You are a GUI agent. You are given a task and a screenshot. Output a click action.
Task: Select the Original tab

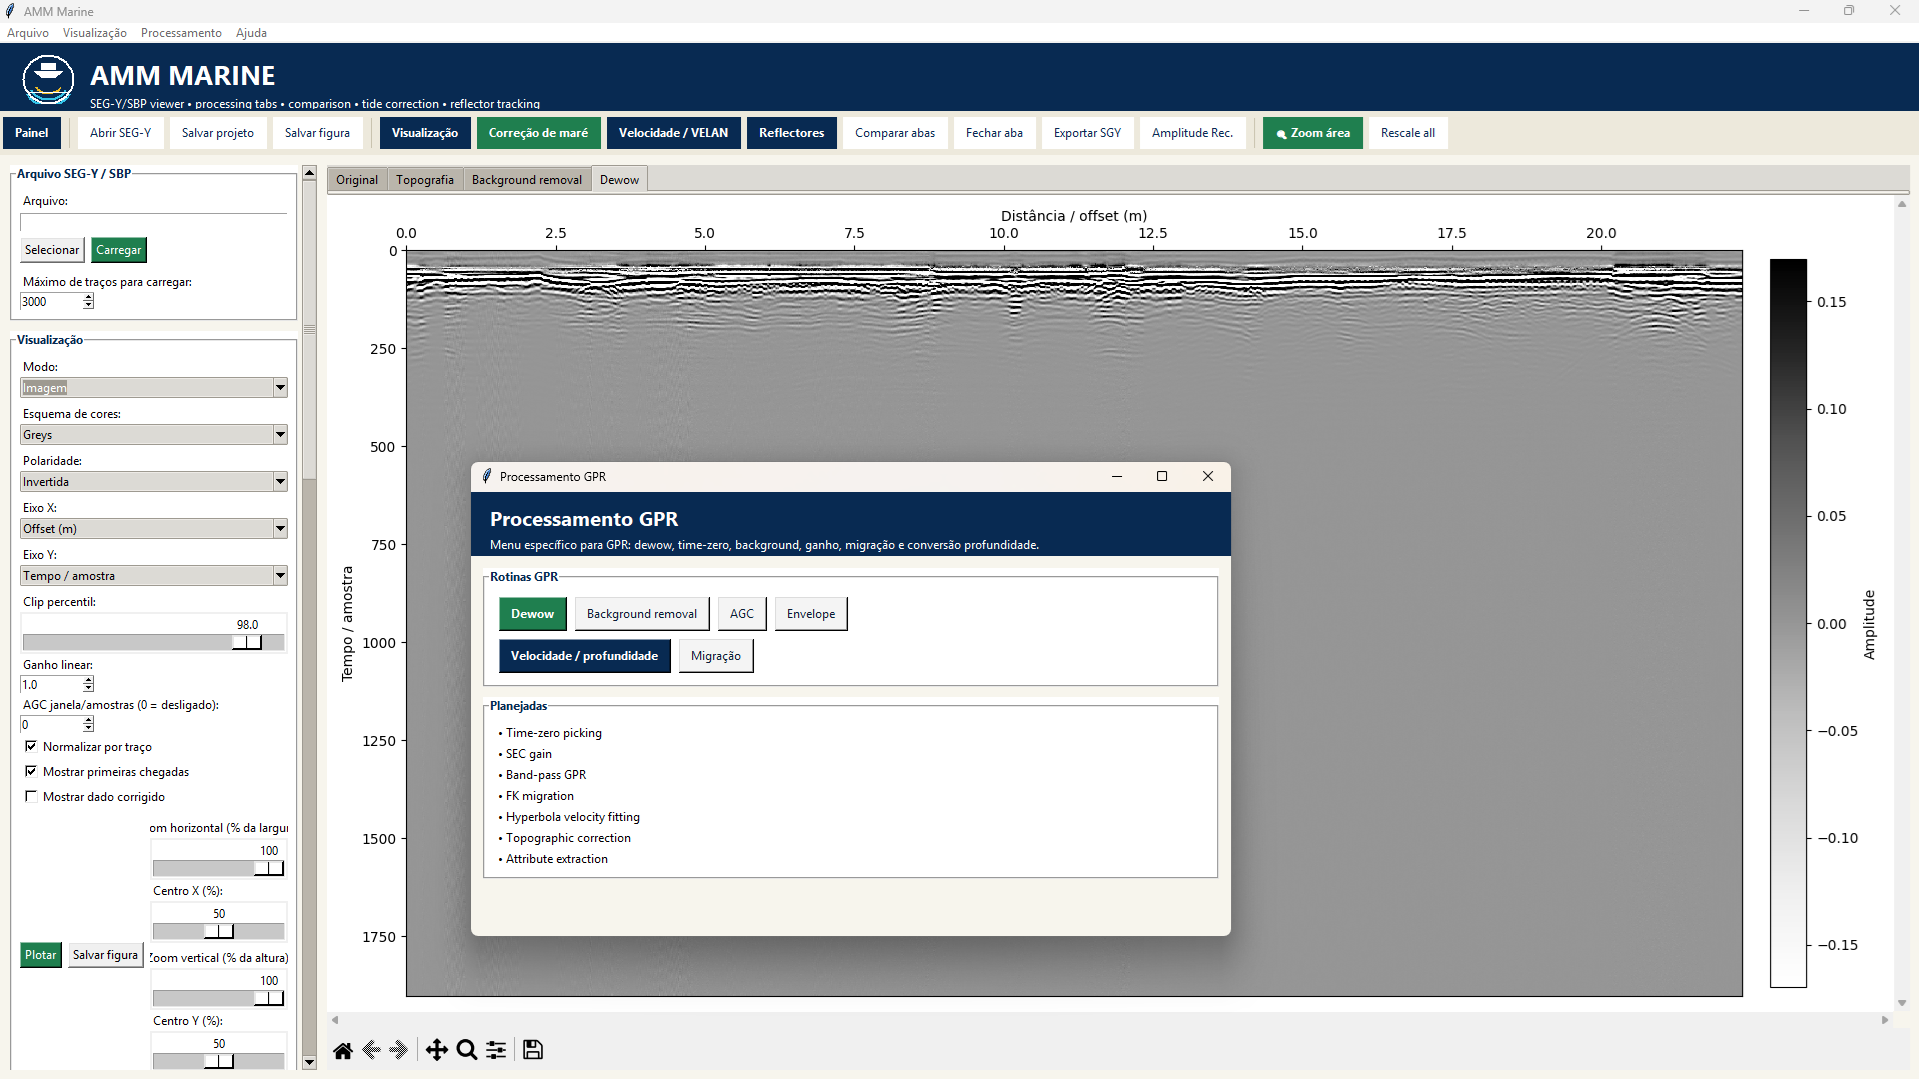click(357, 180)
